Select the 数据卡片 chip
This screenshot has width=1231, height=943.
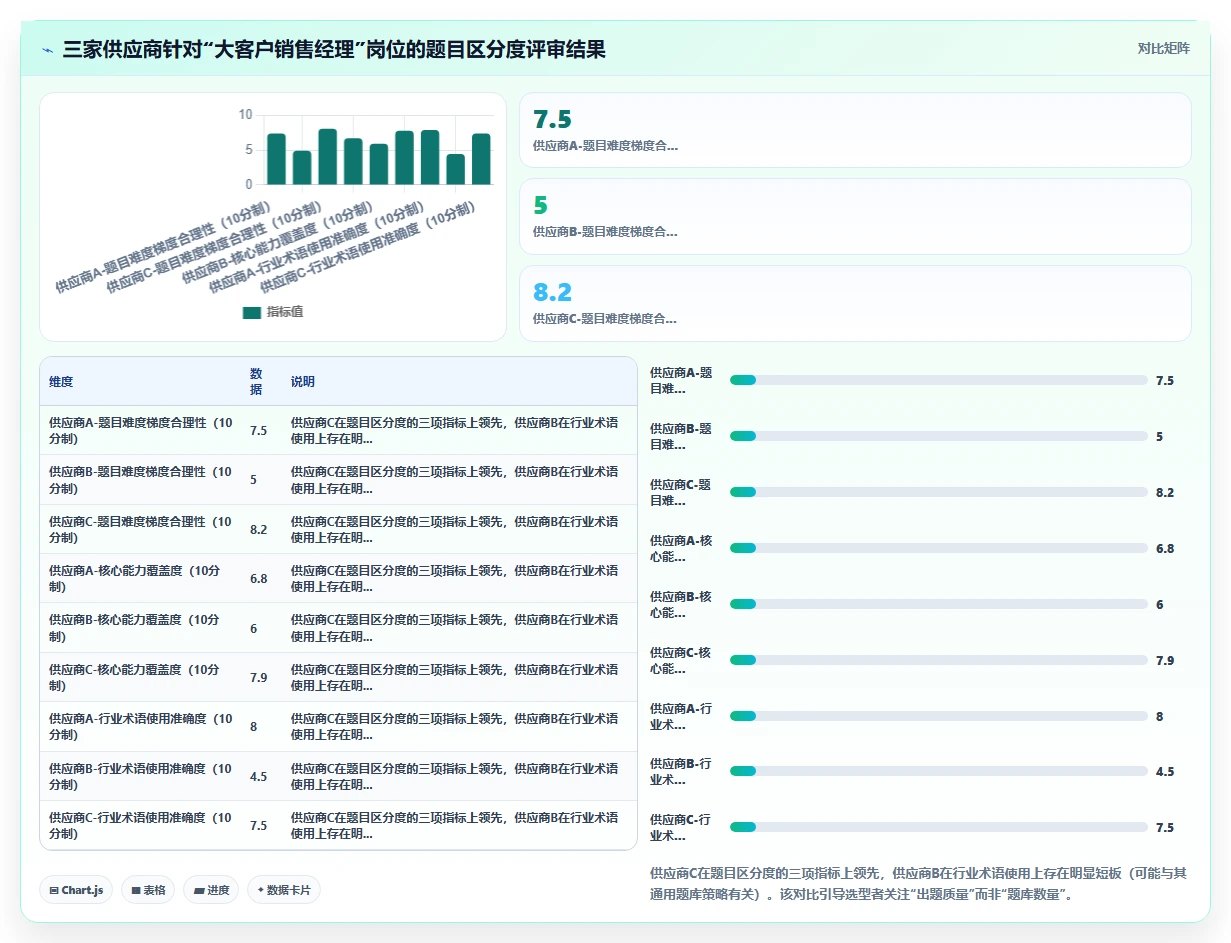pos(284,890)
